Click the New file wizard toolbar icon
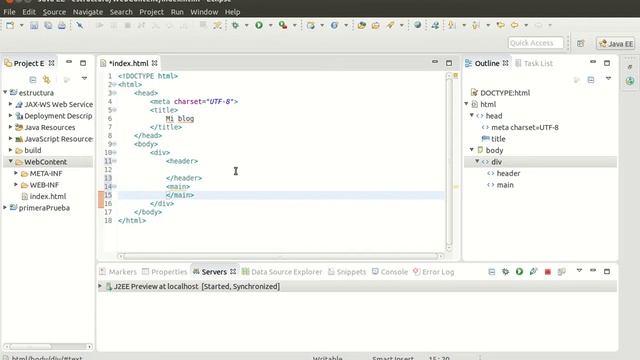The width and height of the screenshot is (640, 360). coord(10,25)
